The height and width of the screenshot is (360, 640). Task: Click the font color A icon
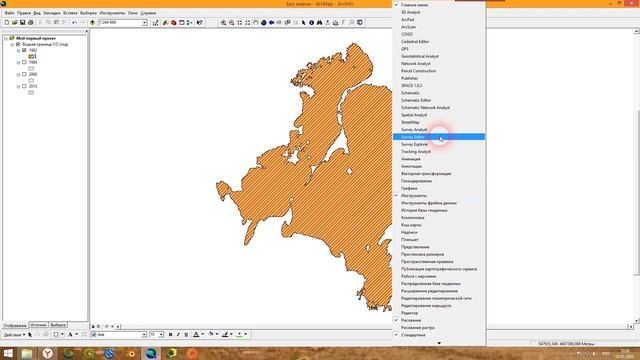196,334
